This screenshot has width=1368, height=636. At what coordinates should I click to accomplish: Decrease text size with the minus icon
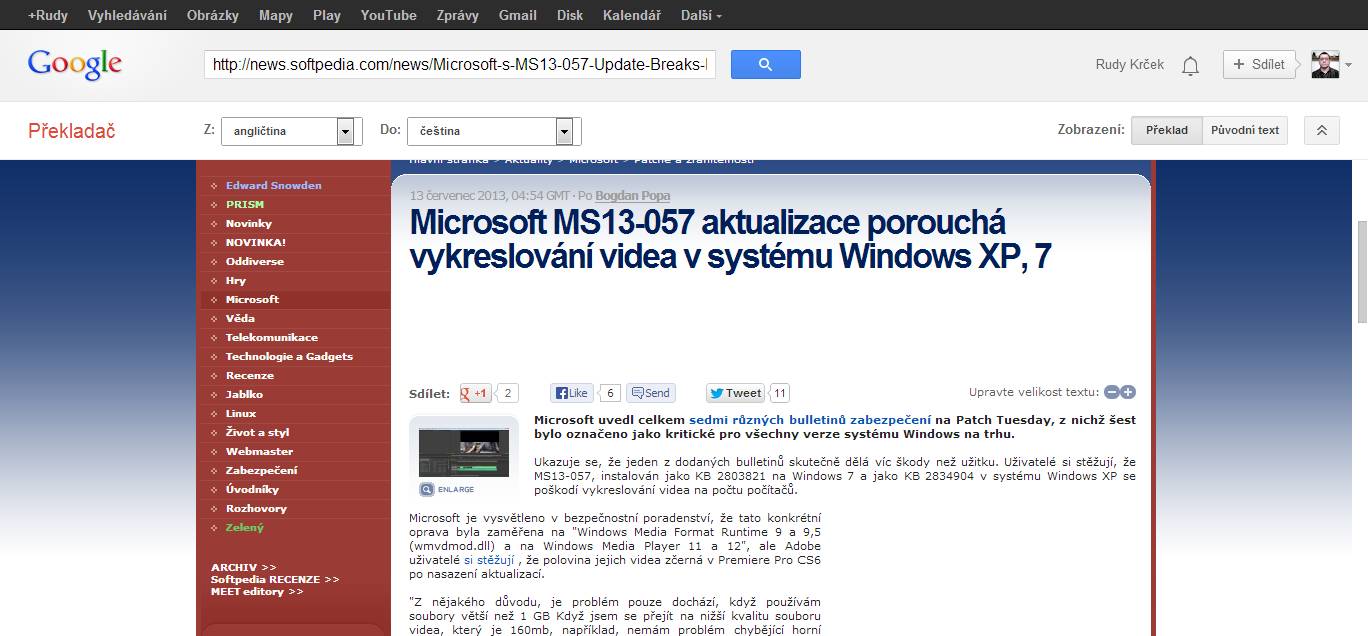click(1111, 393)
